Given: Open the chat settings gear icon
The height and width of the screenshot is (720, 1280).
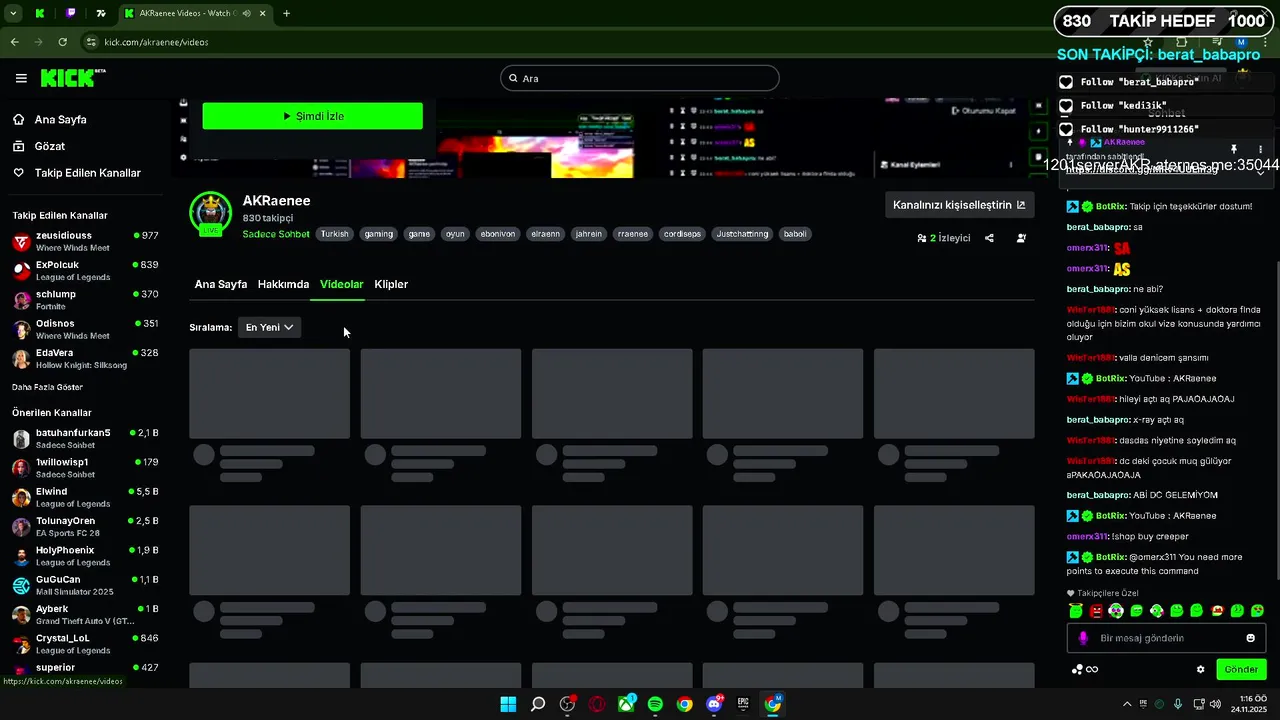Looking at the screenshot, I should (x=1201, y=669).
